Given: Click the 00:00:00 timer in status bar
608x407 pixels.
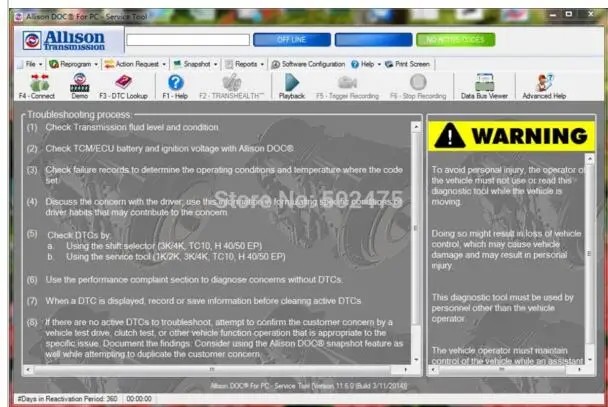Looking at the screenshot, I should click(139, 398).
